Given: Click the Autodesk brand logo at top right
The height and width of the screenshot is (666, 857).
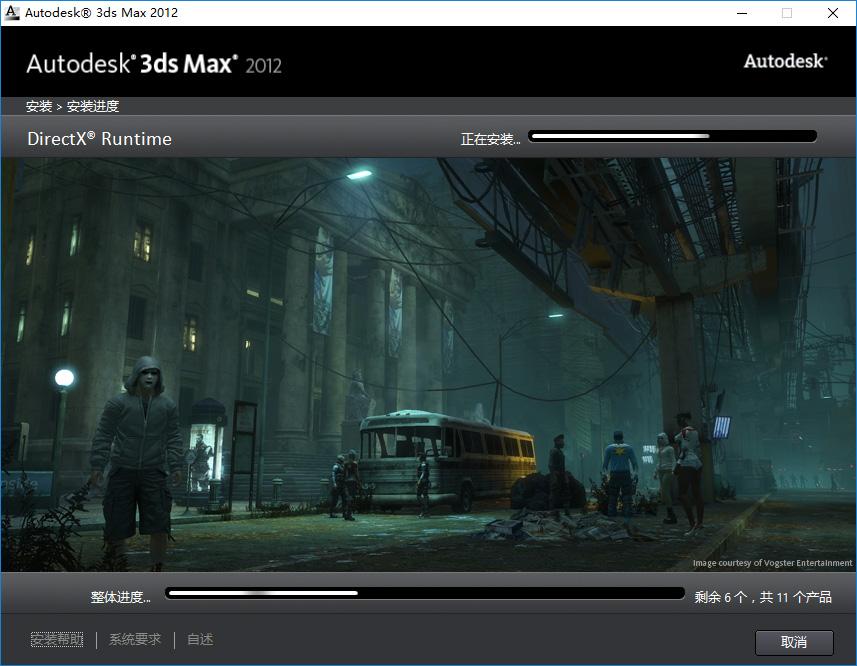Looking at the screenshot, I should click(x=785, y=61).
